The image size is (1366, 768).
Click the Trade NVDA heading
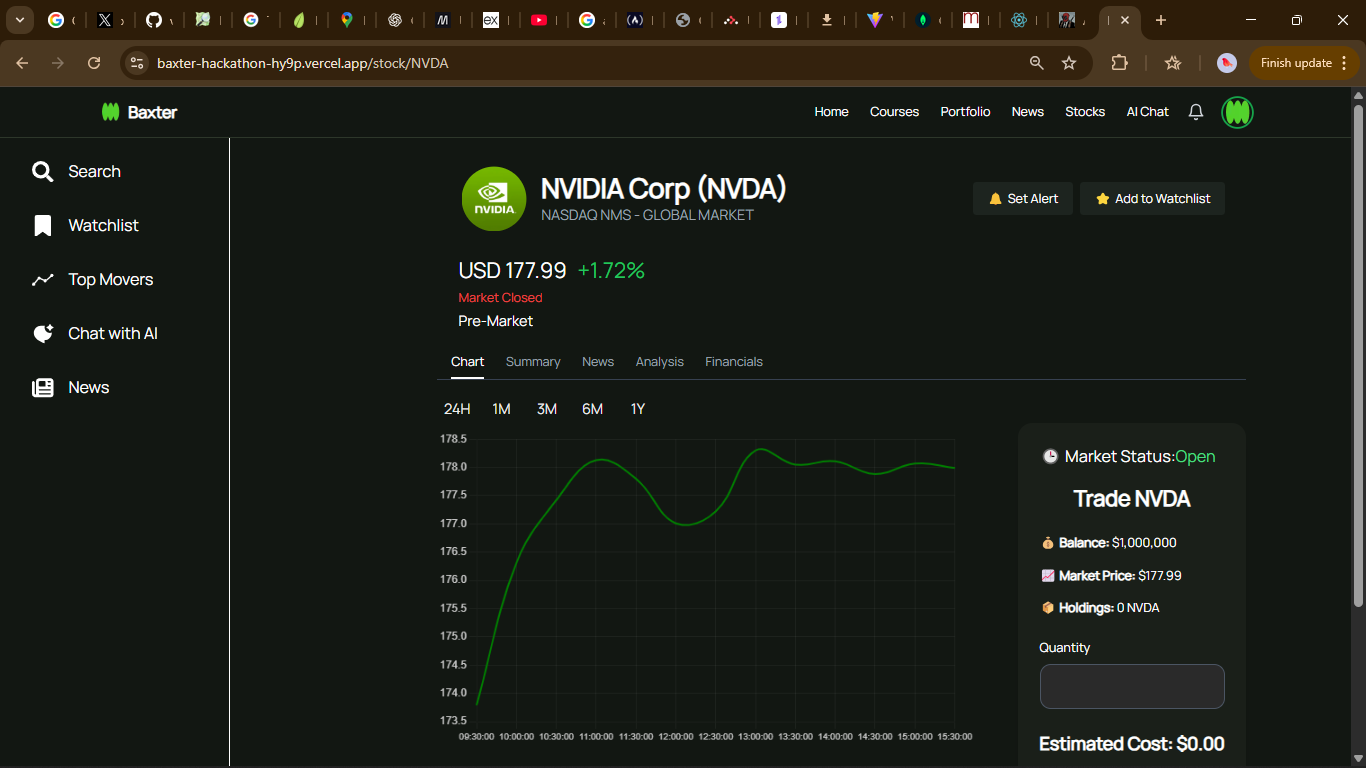pos(1132,499)
